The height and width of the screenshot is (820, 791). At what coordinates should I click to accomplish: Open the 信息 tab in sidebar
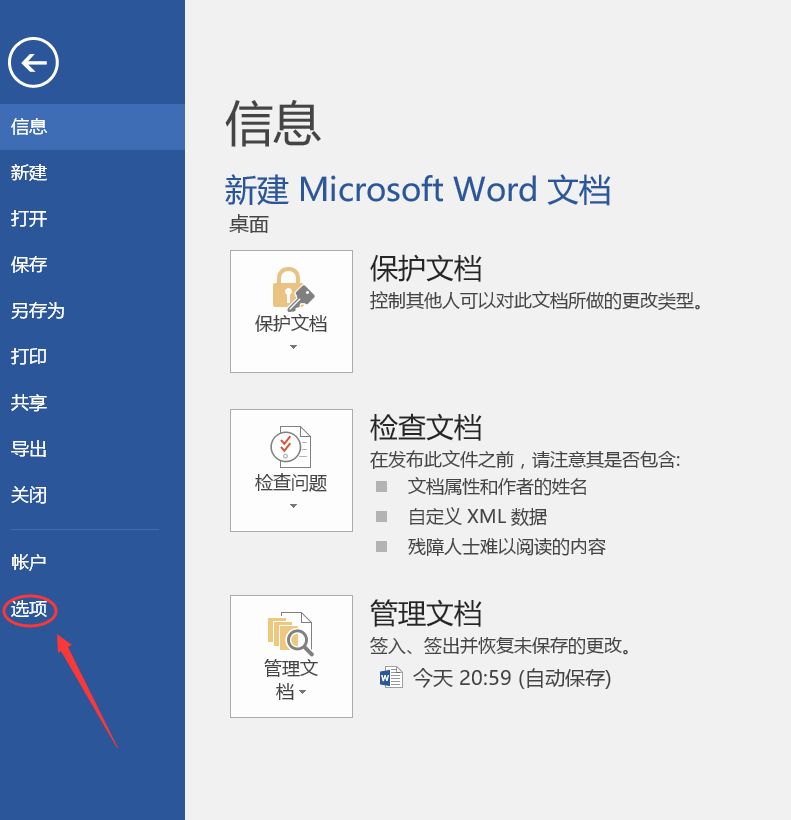[92, 127]
